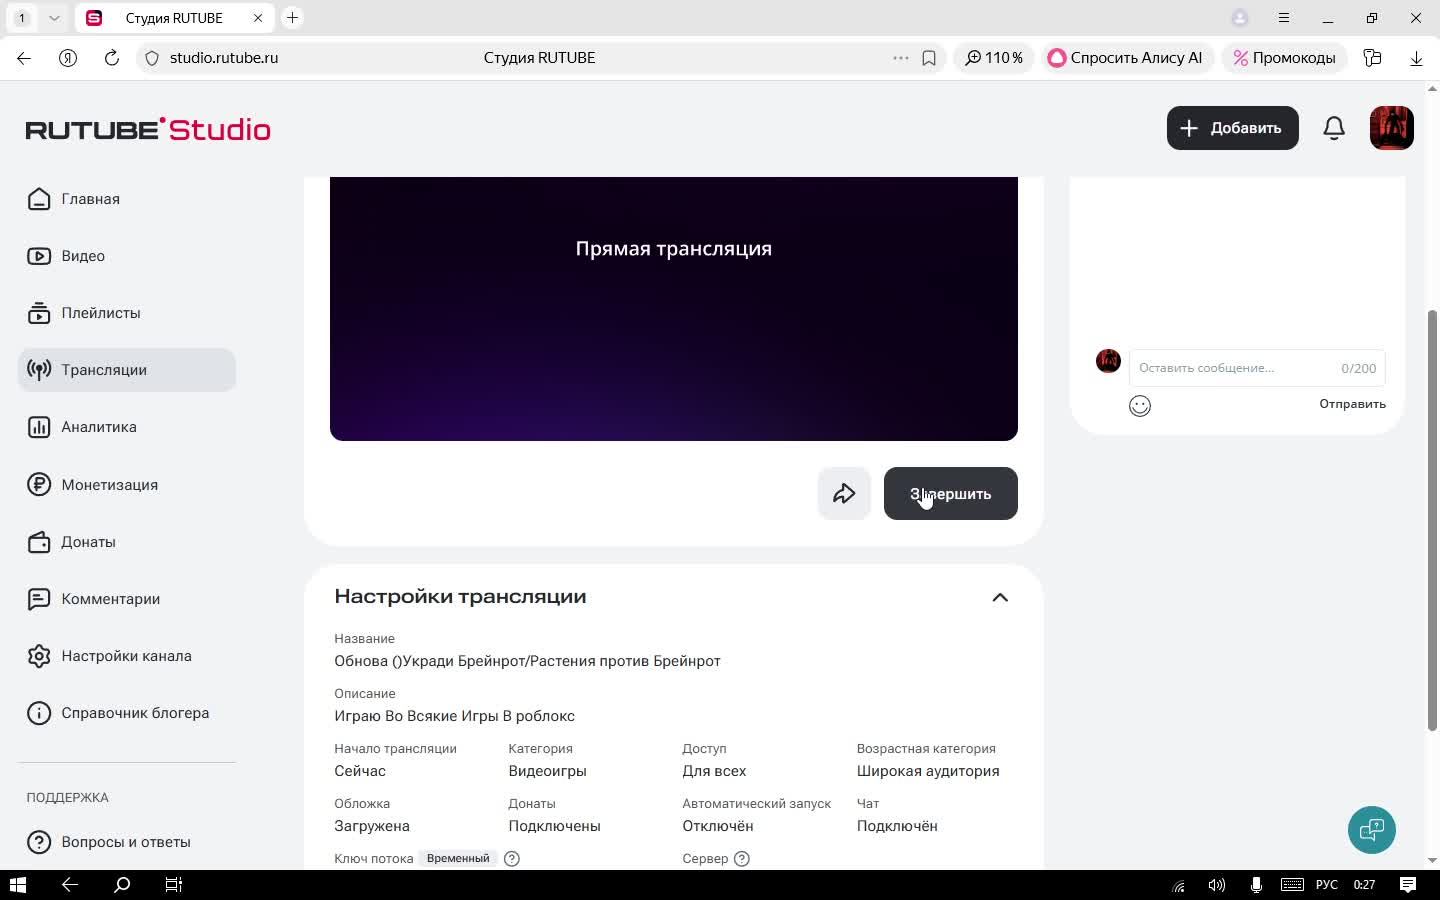Open the Windows notification center
The image size is (1440, 900).
point(1408,885)
